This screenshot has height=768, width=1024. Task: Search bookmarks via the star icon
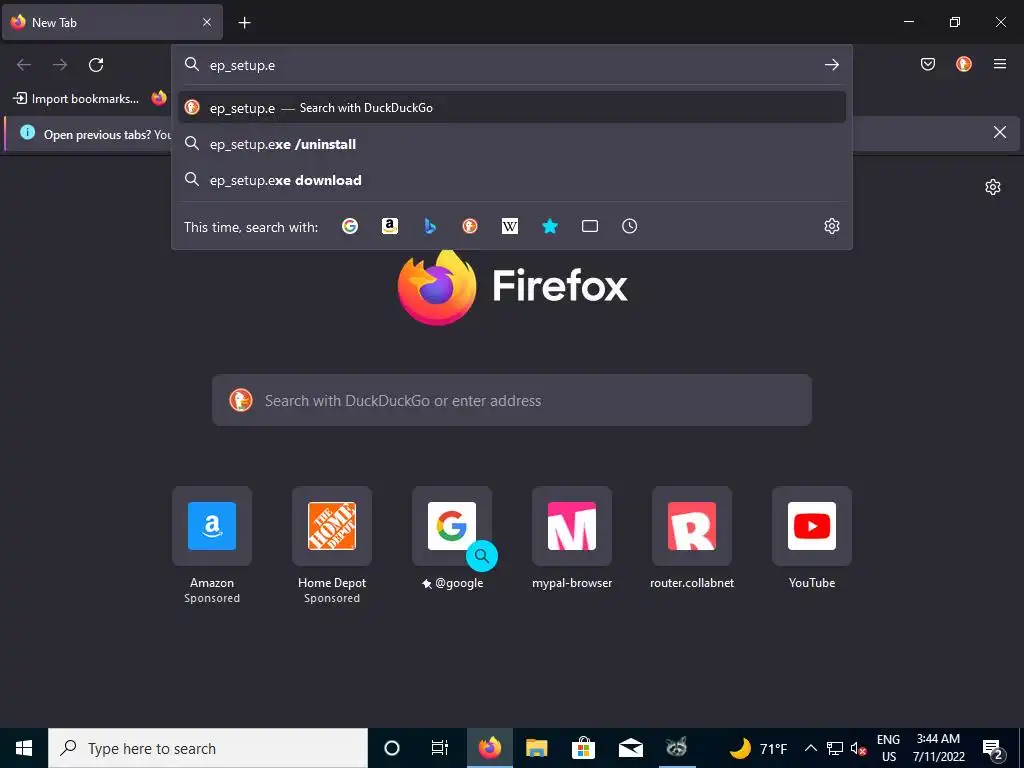click(550, 226)
